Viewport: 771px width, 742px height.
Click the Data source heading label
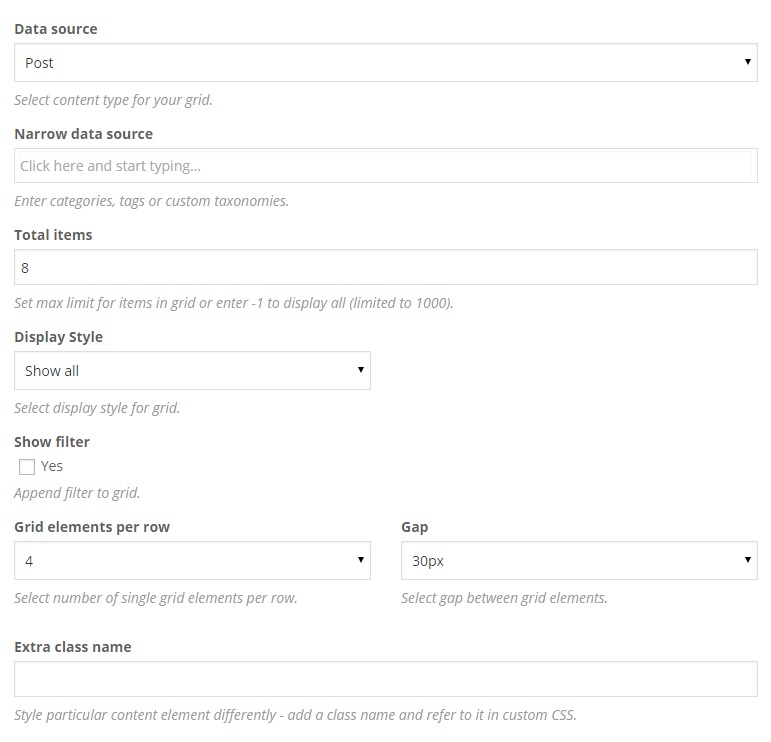(56, 29)
